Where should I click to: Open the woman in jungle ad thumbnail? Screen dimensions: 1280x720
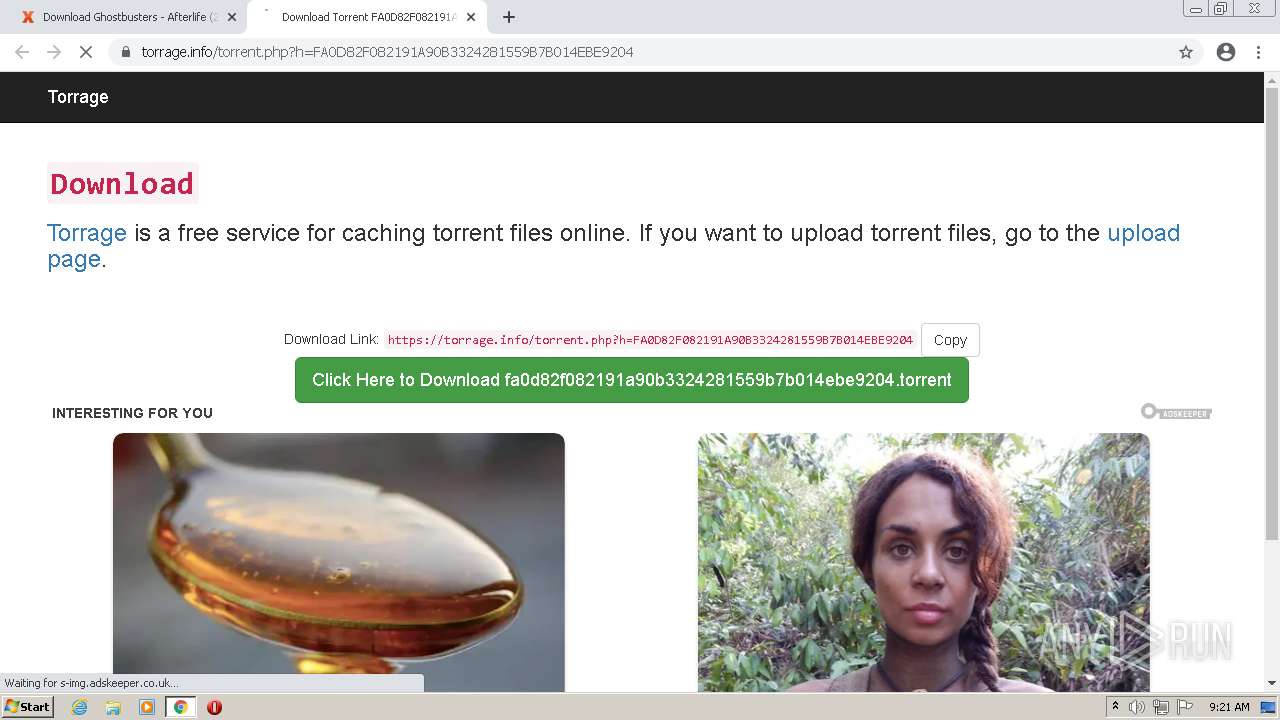point(924,562)
